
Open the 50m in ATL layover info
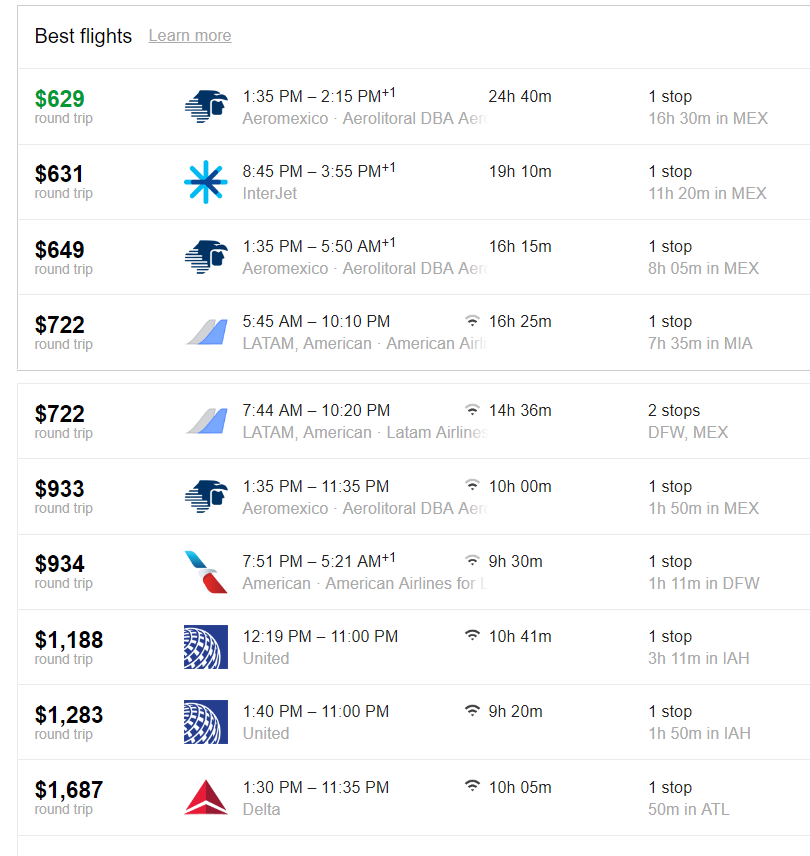(688, 809)
